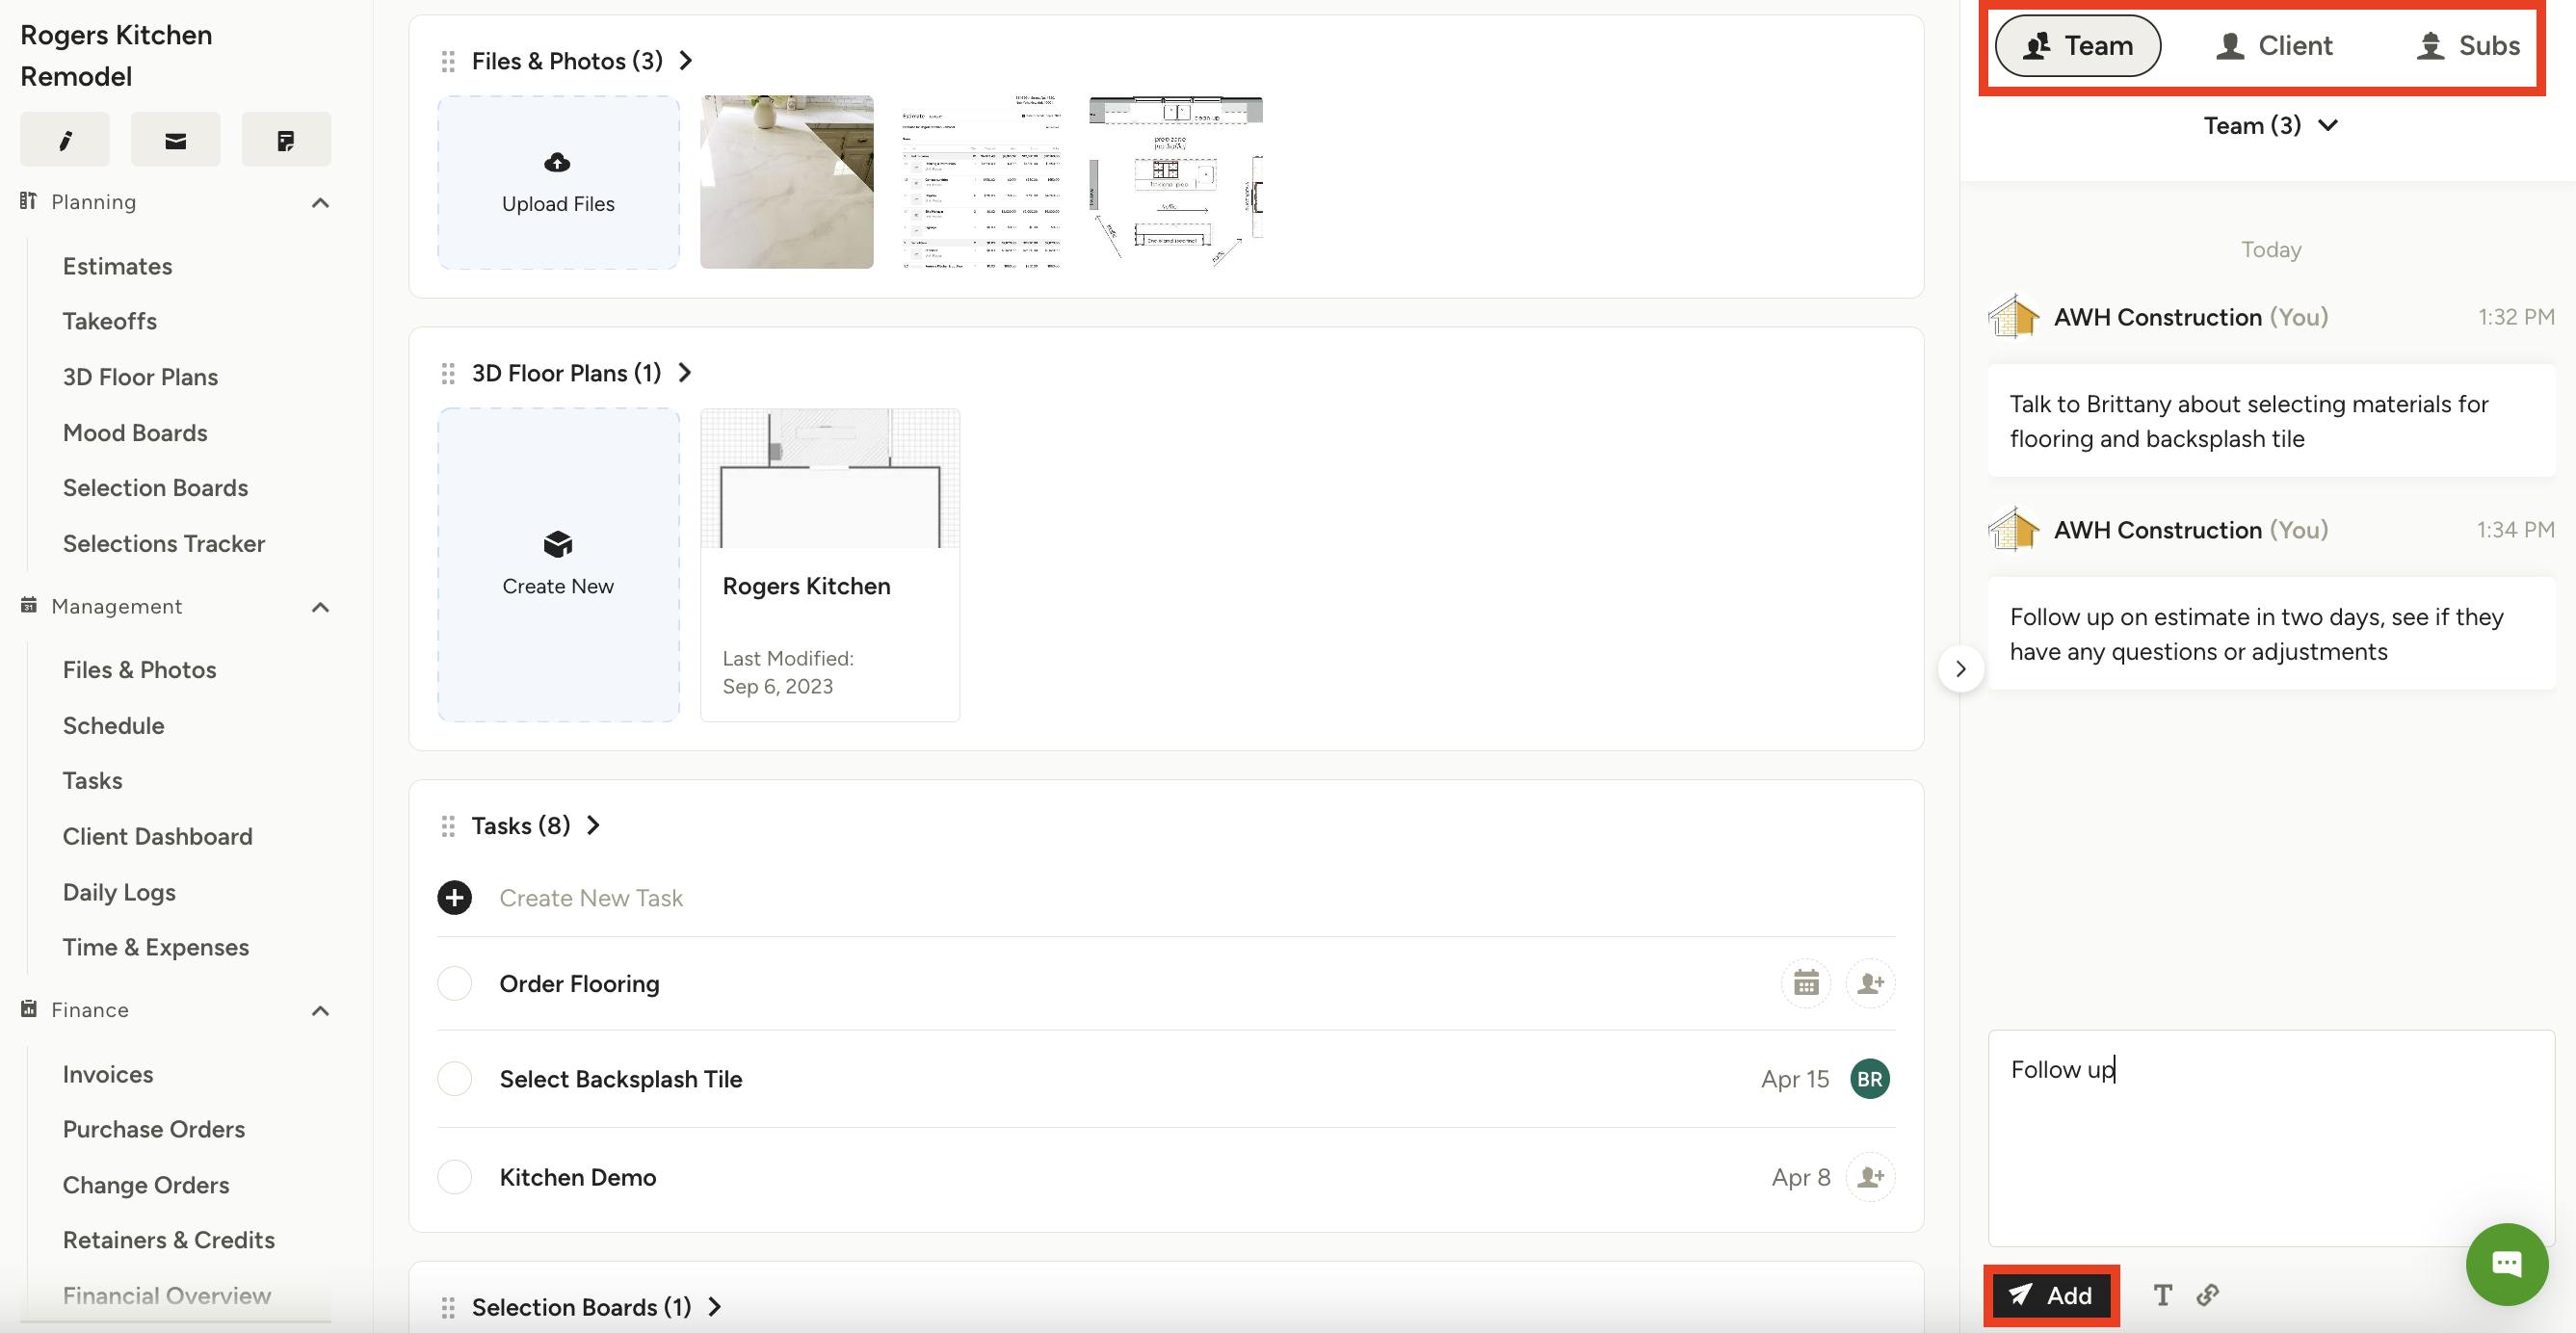Image resolution: width=2576 pixels, height=1333 pixels.
Task: Check the Kitchen Demo task circle
Action: click(454, 1177)
